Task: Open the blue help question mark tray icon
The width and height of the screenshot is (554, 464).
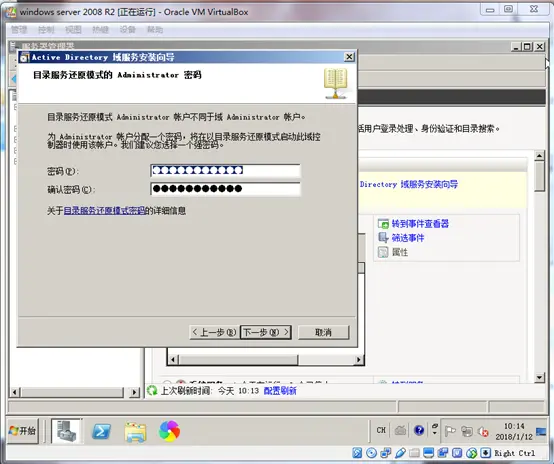Action: (x=419, y=430)
